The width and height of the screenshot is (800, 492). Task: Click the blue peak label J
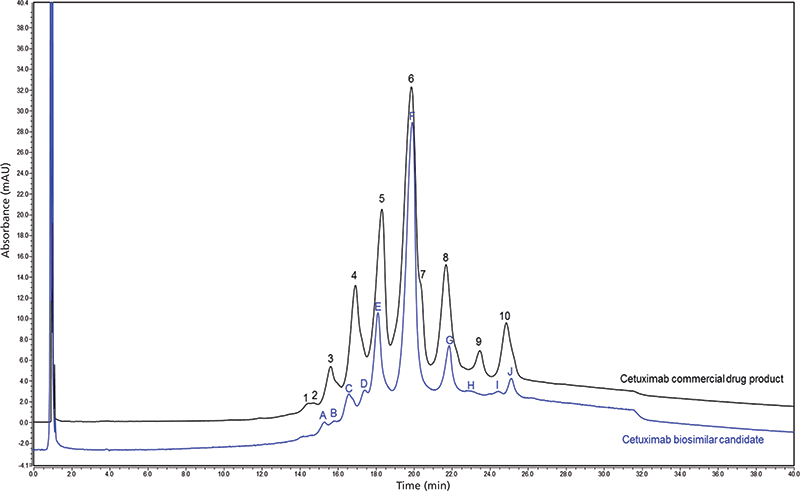[x=510, y=372]
